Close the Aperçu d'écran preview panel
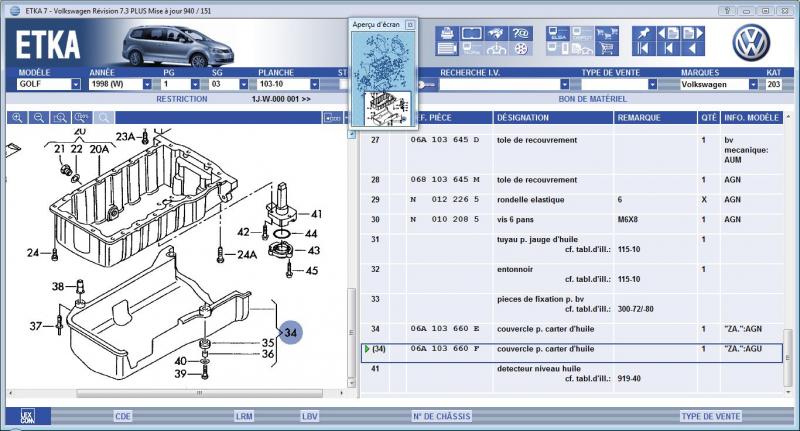800x431 pixels. tap(410, 24)
